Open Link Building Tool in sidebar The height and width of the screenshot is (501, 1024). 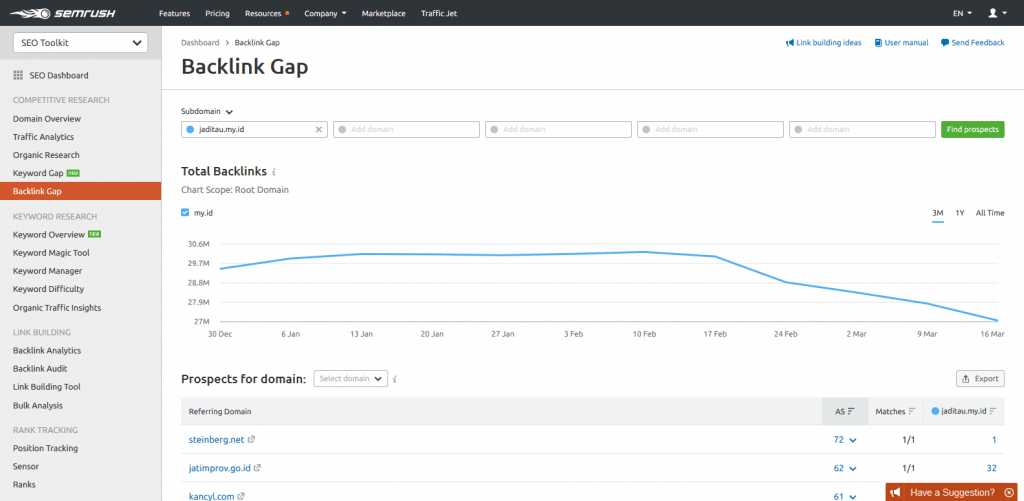47,387
